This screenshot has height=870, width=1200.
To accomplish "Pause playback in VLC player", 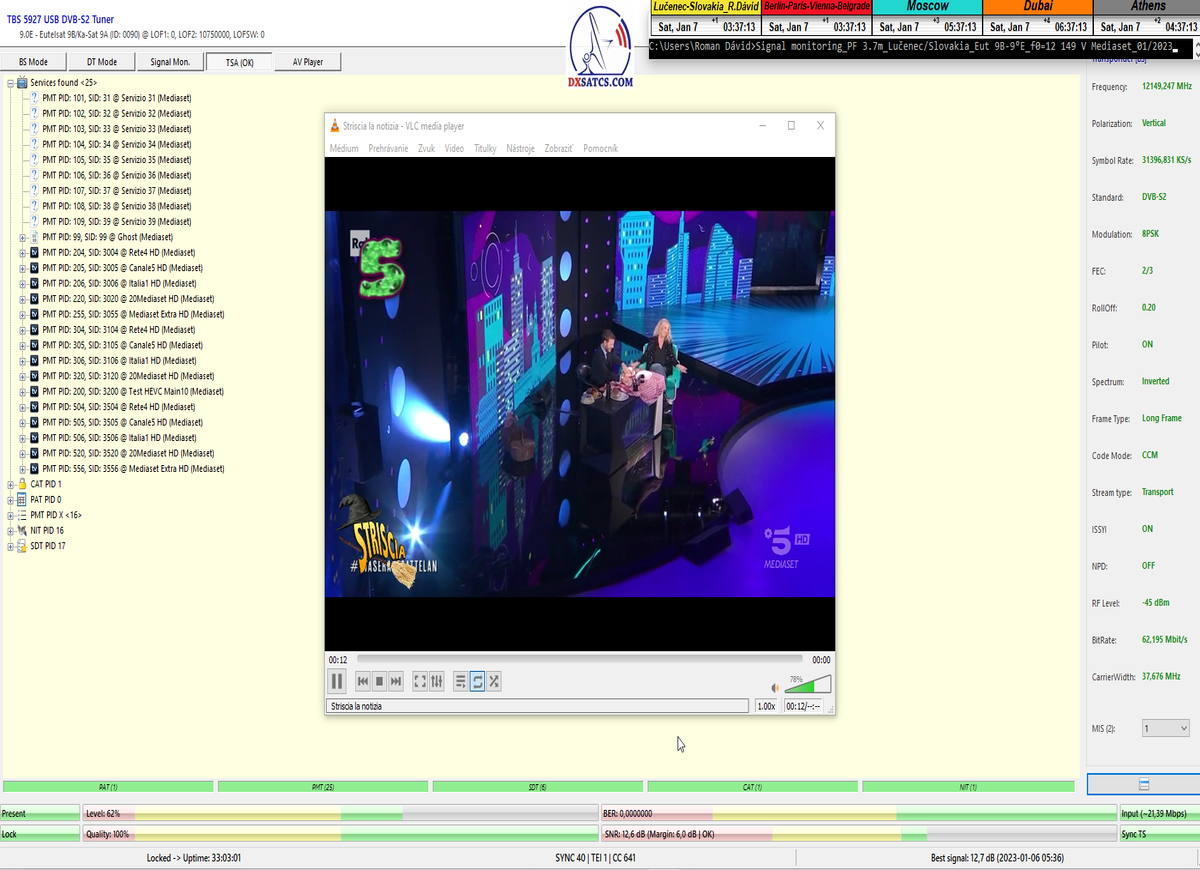I will (337, 681).
